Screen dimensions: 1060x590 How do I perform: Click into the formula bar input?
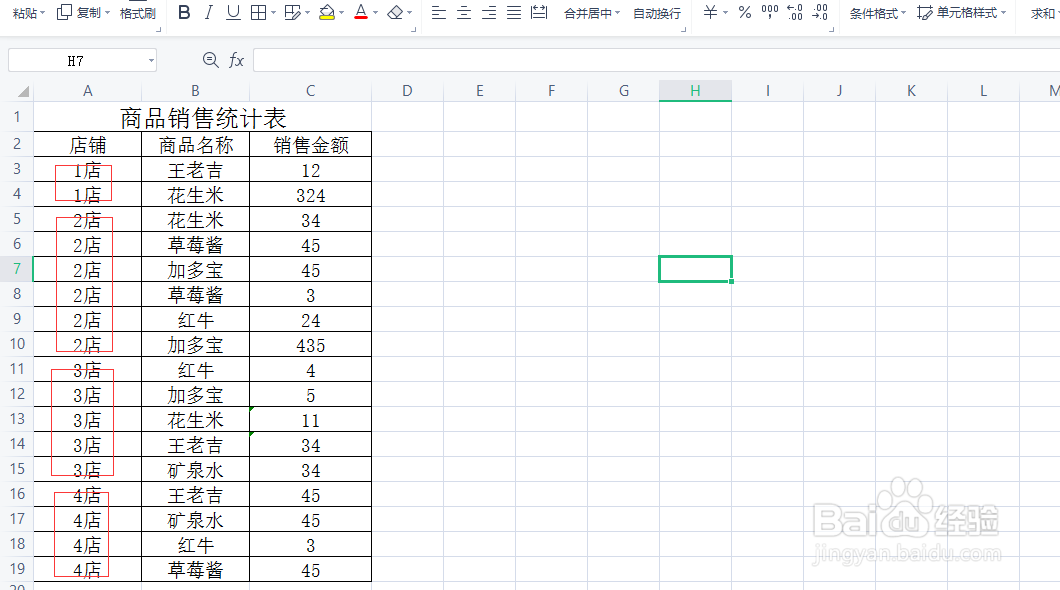(656, 60)
